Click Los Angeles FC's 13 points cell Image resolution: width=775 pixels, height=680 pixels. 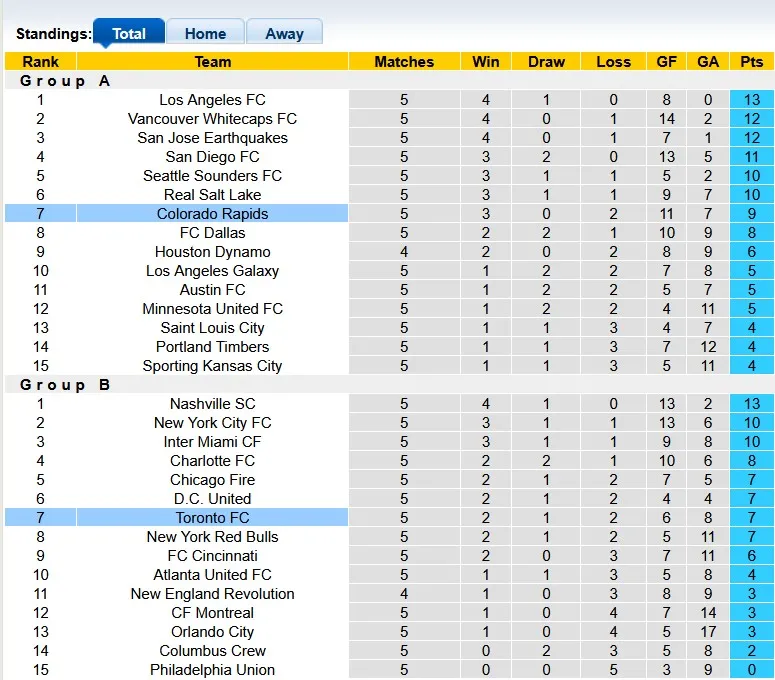[751, 100]
